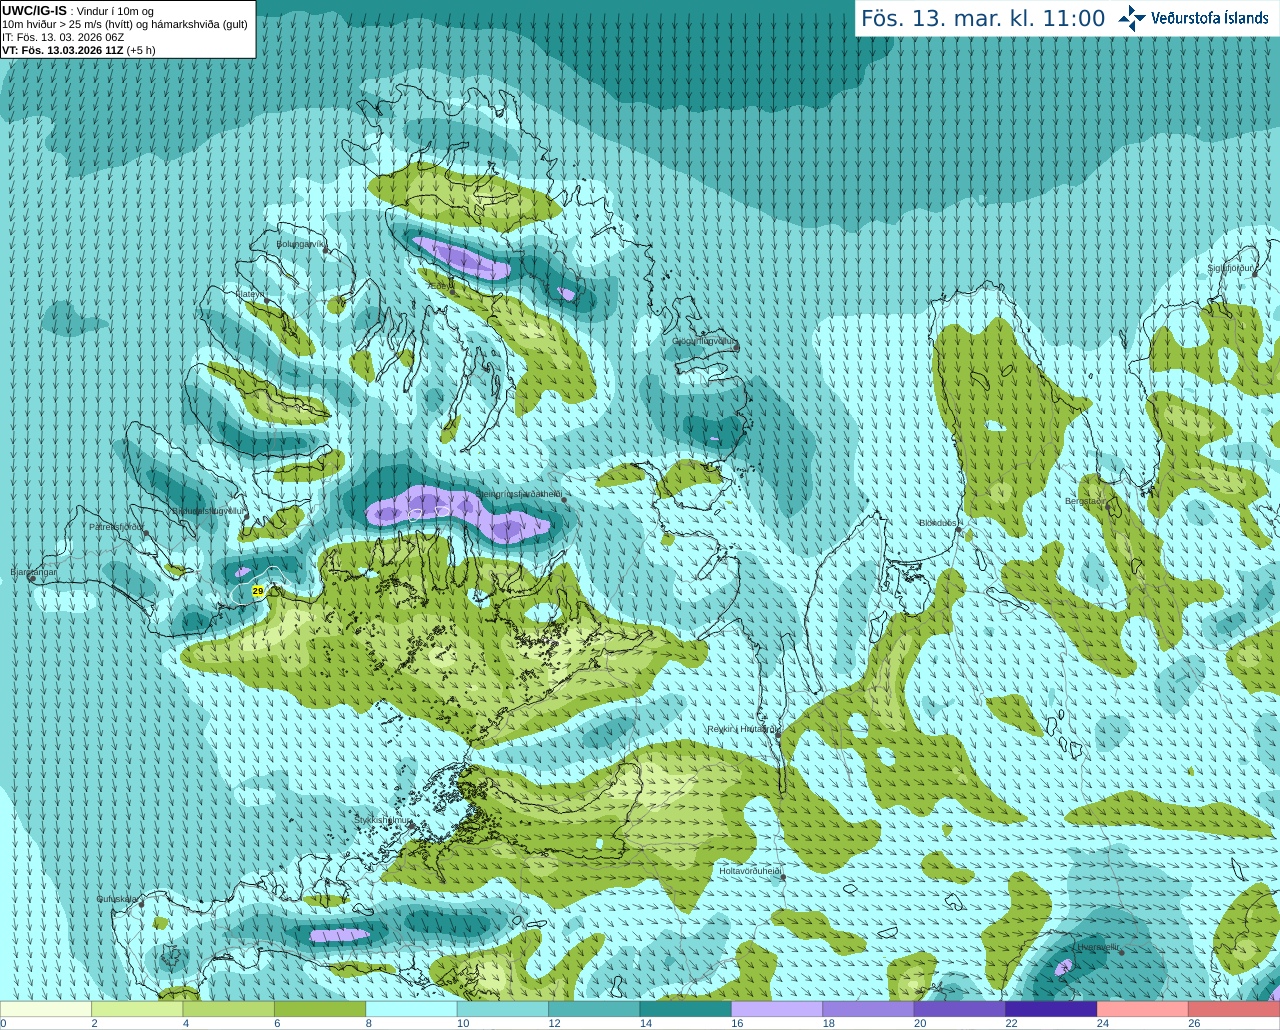Click the Blönduós place label

point(938,523)
